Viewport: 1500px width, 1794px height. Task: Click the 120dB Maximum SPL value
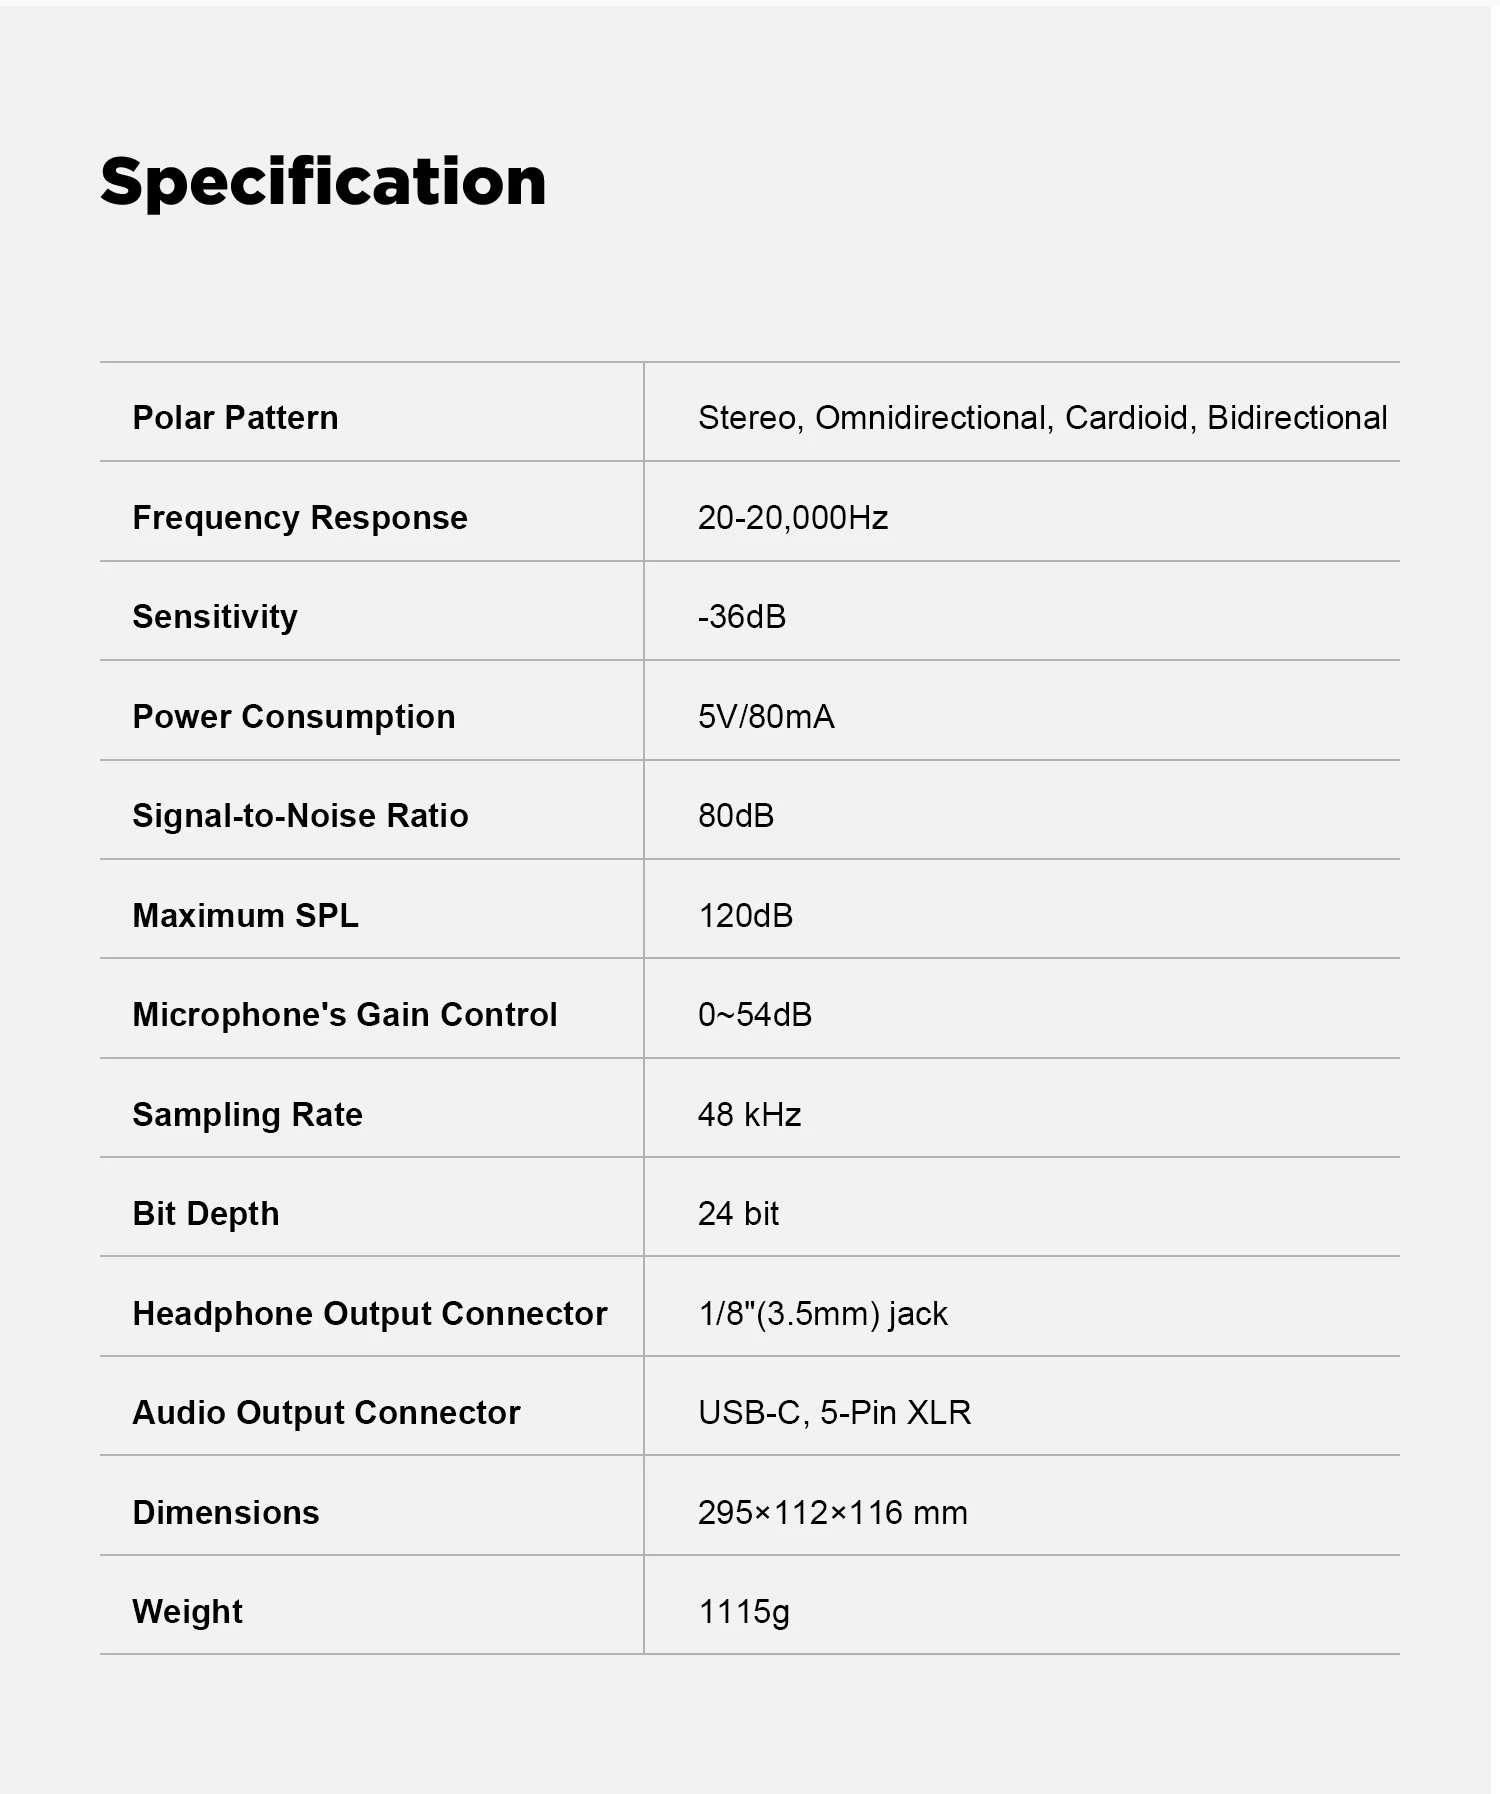[746, 915]
